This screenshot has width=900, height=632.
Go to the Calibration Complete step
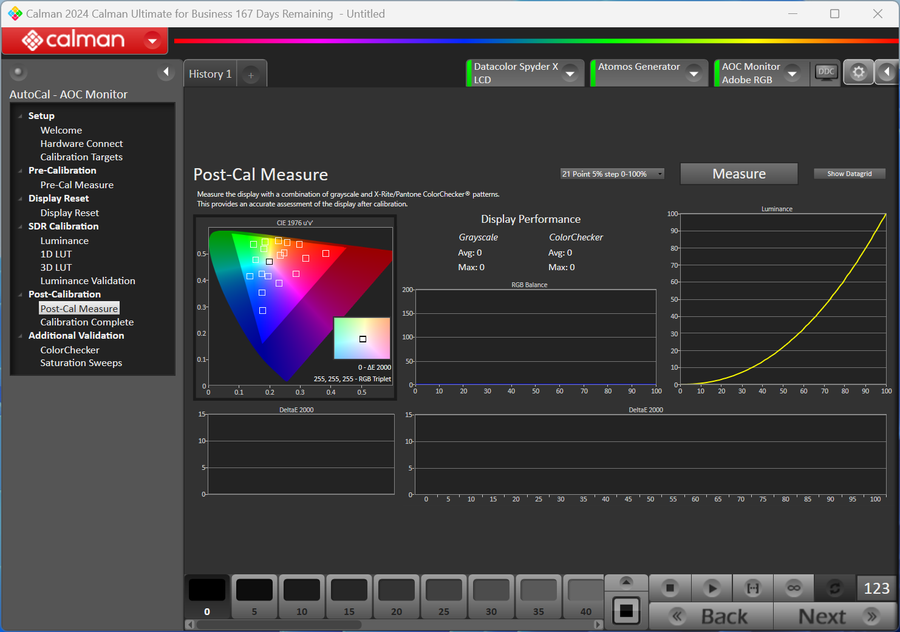[87, 322]
